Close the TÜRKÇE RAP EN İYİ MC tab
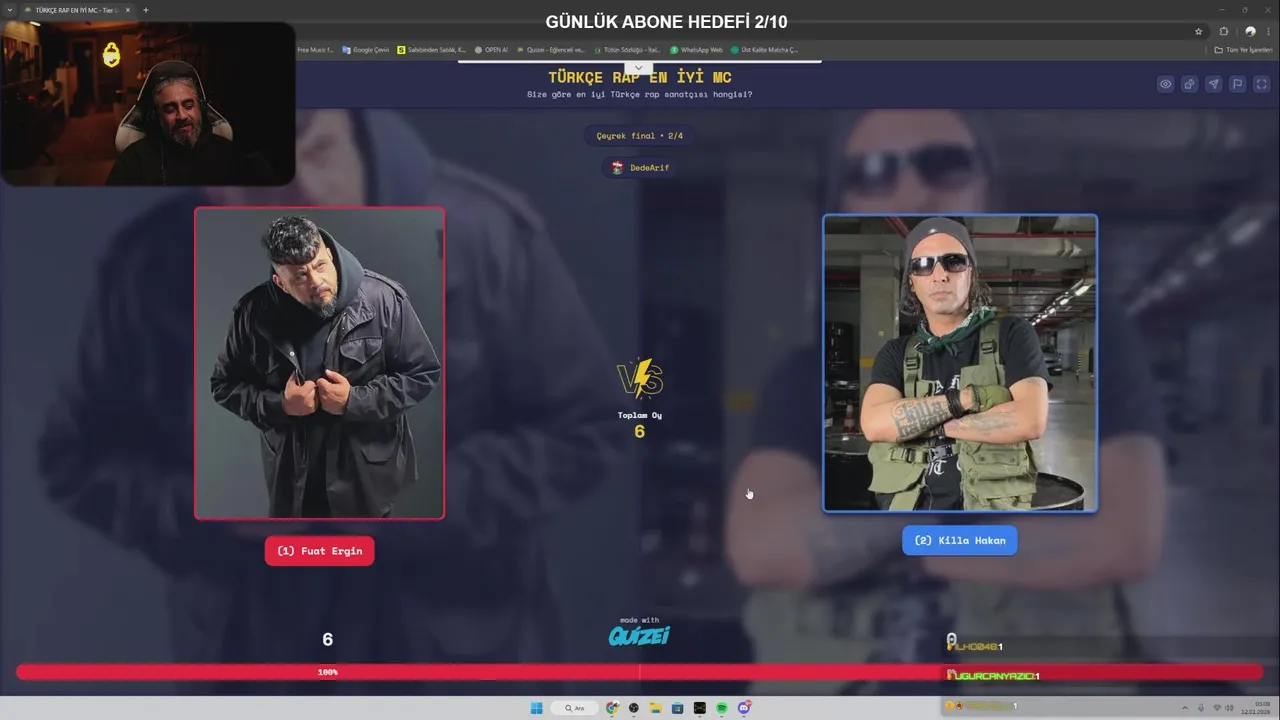 127,10
